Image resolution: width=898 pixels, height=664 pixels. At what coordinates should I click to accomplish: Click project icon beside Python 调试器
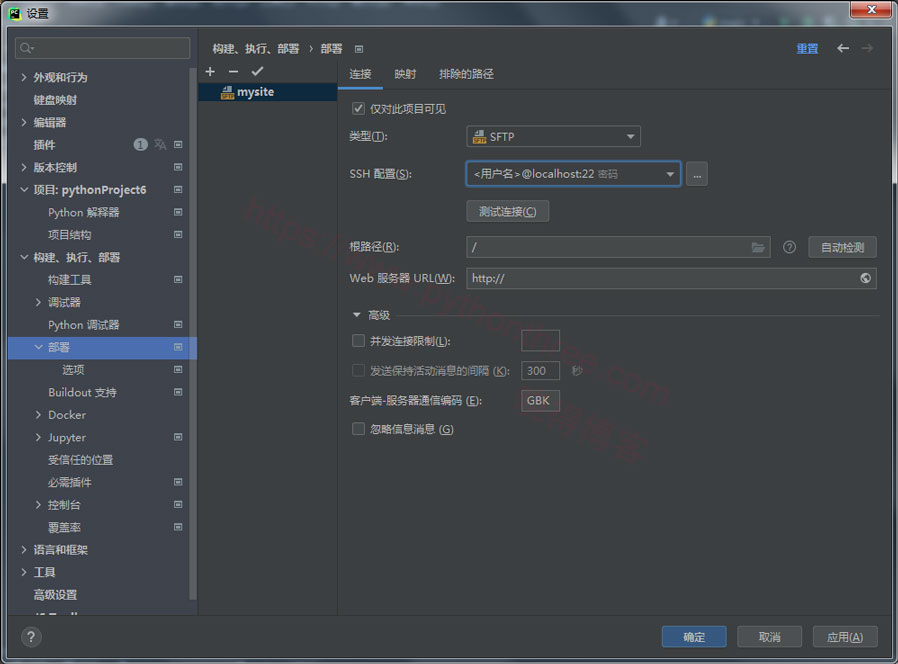coord(178,324)
